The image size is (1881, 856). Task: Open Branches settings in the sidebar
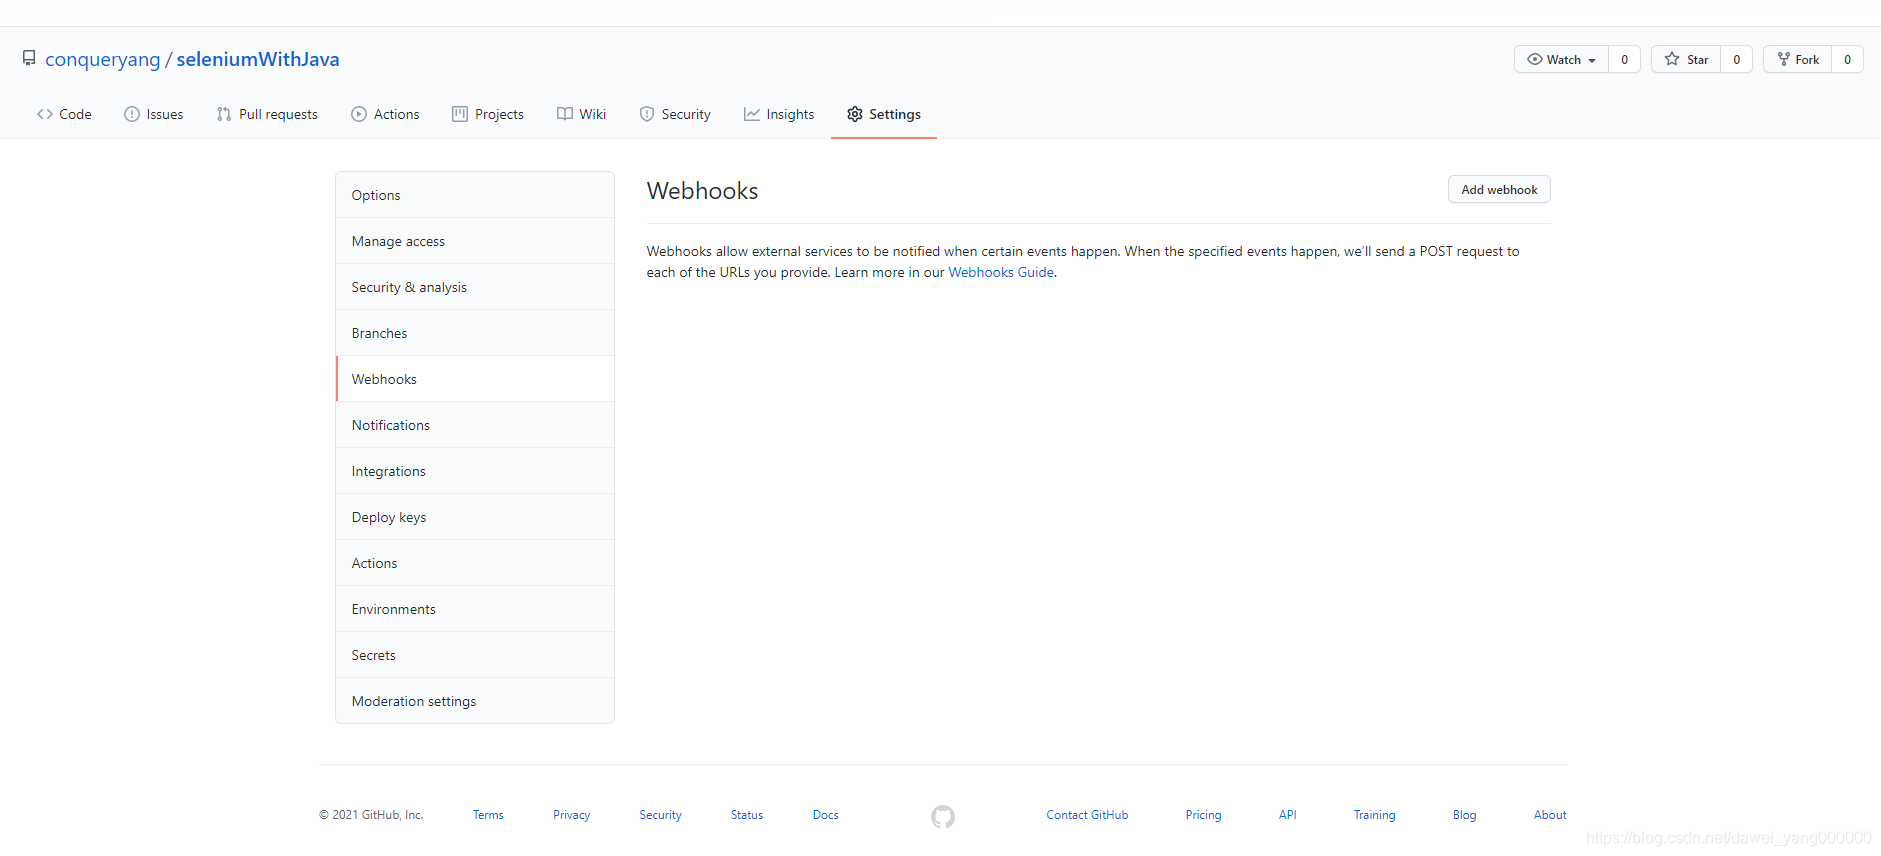pos(475,333)
